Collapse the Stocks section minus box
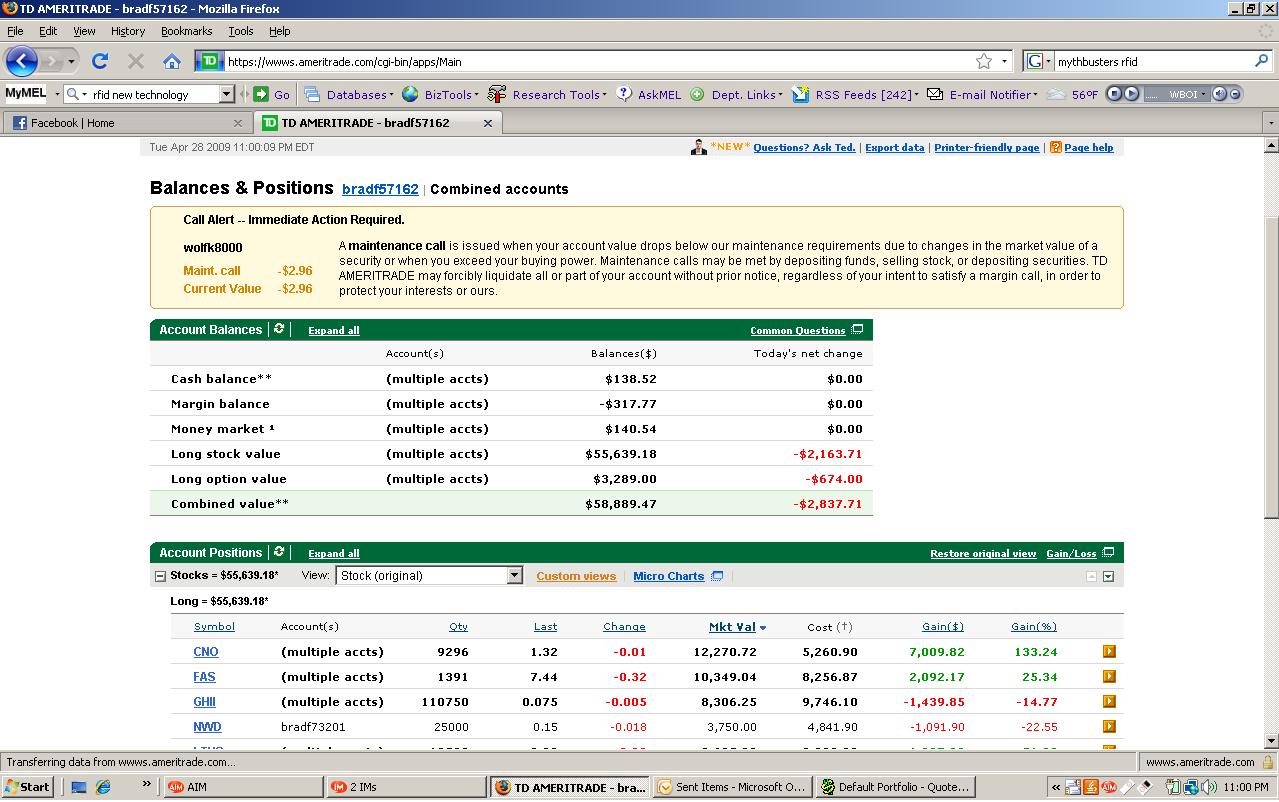This screenshot has width=1279, height=802. pyautogui.click(x=160, y=576)
